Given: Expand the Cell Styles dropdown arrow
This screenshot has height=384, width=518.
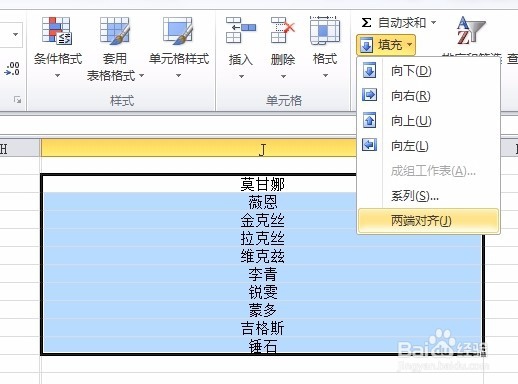Looking at the screenshot, I should [x=178, y=76].
